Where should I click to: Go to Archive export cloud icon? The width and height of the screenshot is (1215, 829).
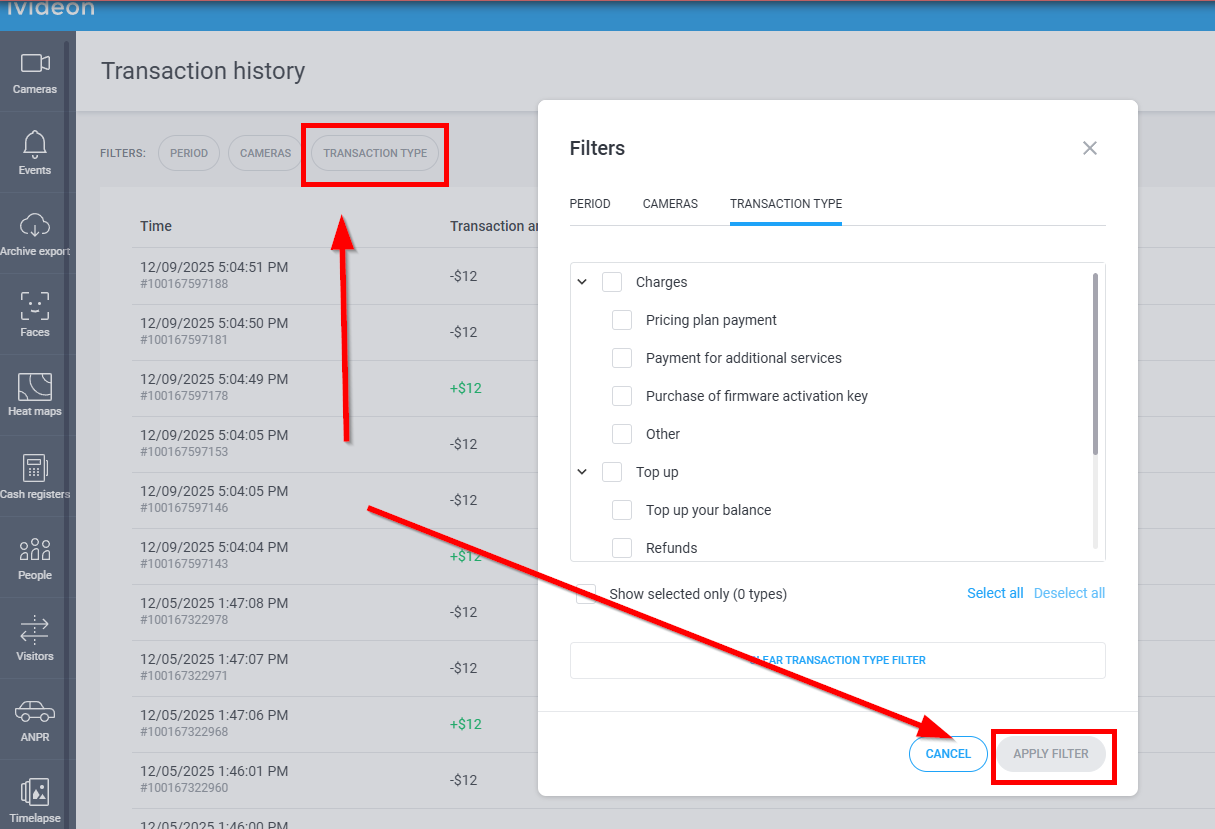pos(35,226)
